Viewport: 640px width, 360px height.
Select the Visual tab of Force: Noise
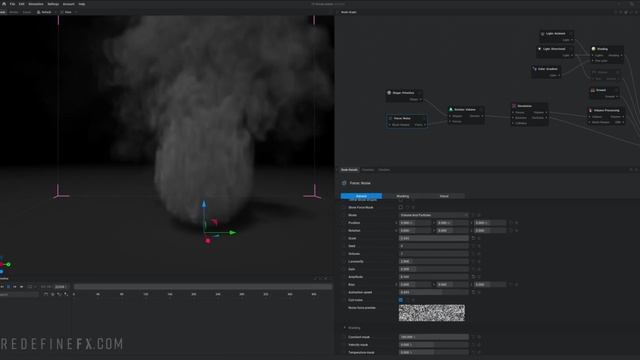(x=444, y=196)
